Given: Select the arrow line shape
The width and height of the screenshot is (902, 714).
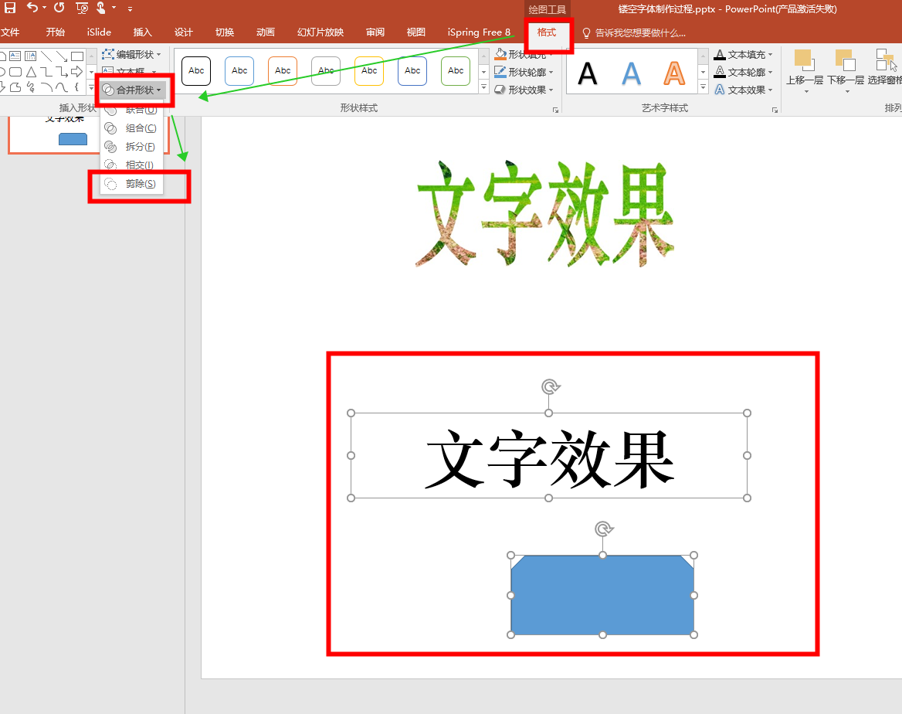Looking at the screenshot, I should tap(62, 56).
